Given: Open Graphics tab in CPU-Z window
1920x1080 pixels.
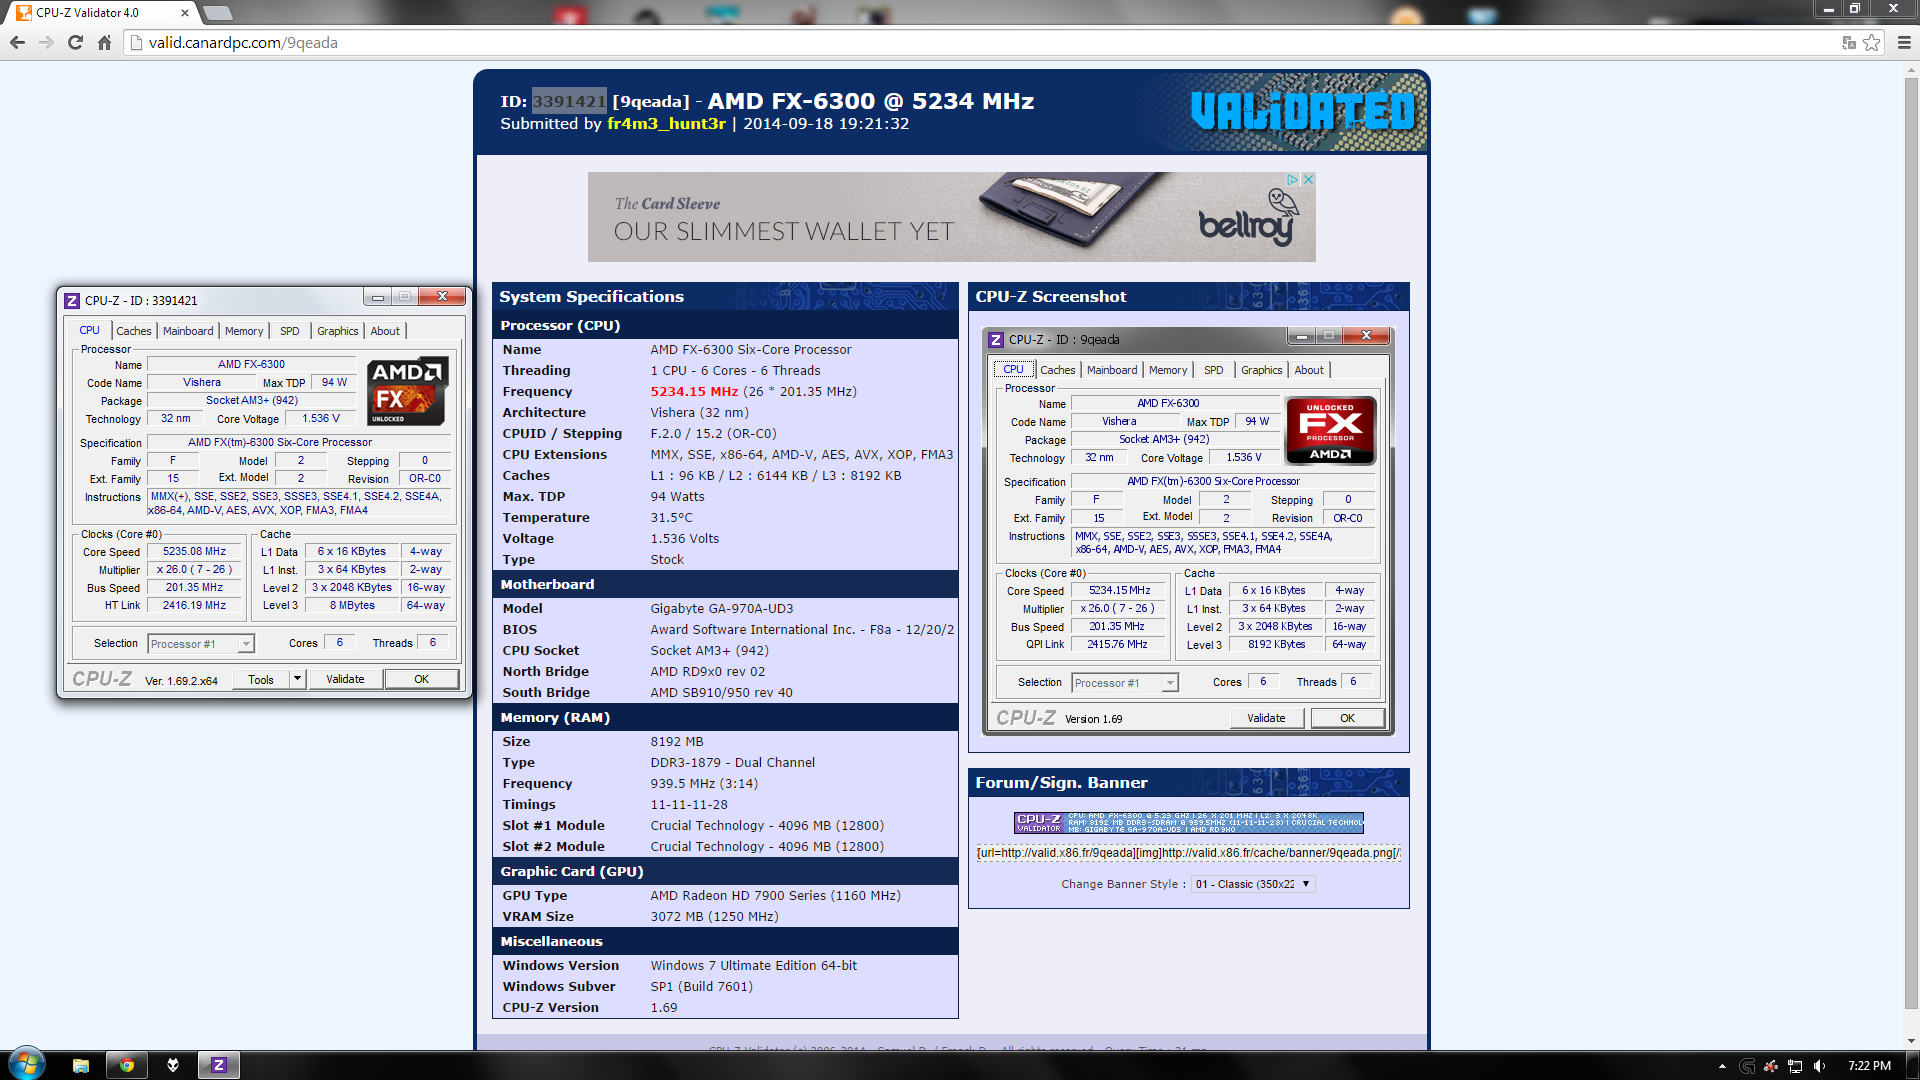Looking at the screenshot, I should pyautogui.click(x=338, y=331).
